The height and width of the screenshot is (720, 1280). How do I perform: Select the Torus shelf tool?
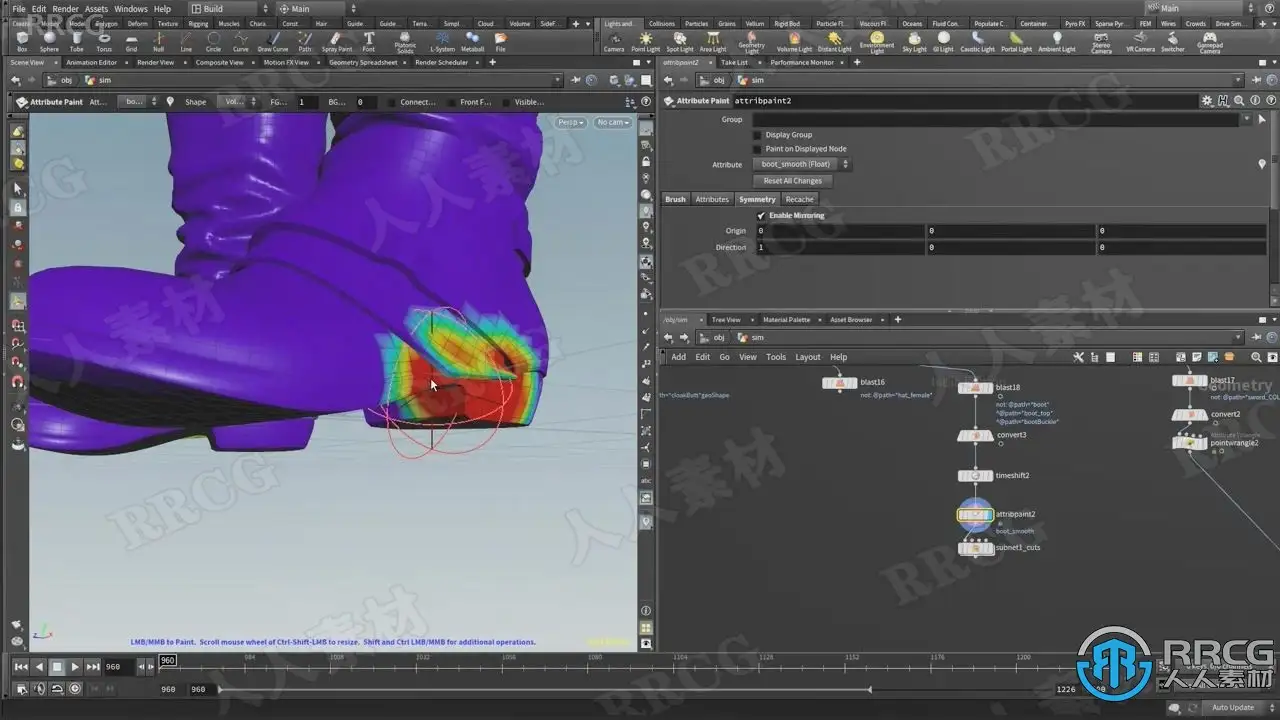[104, 41]
